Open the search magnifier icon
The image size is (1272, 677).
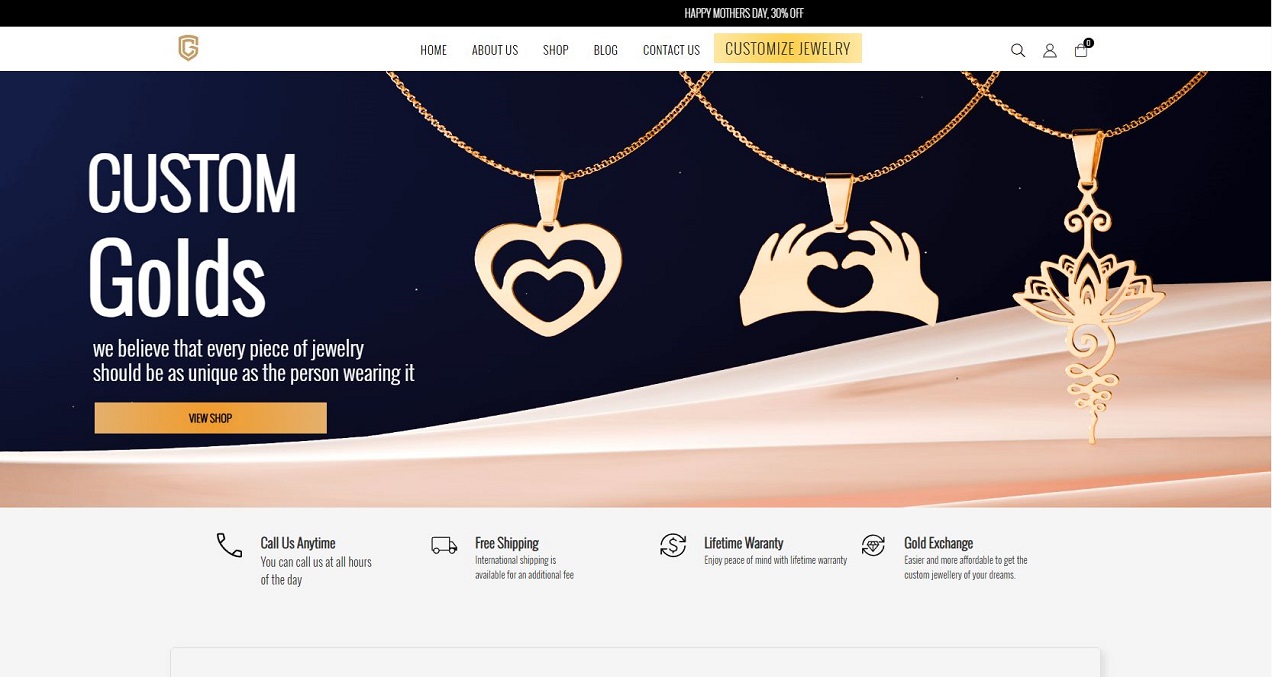(x=1018, y=50)
